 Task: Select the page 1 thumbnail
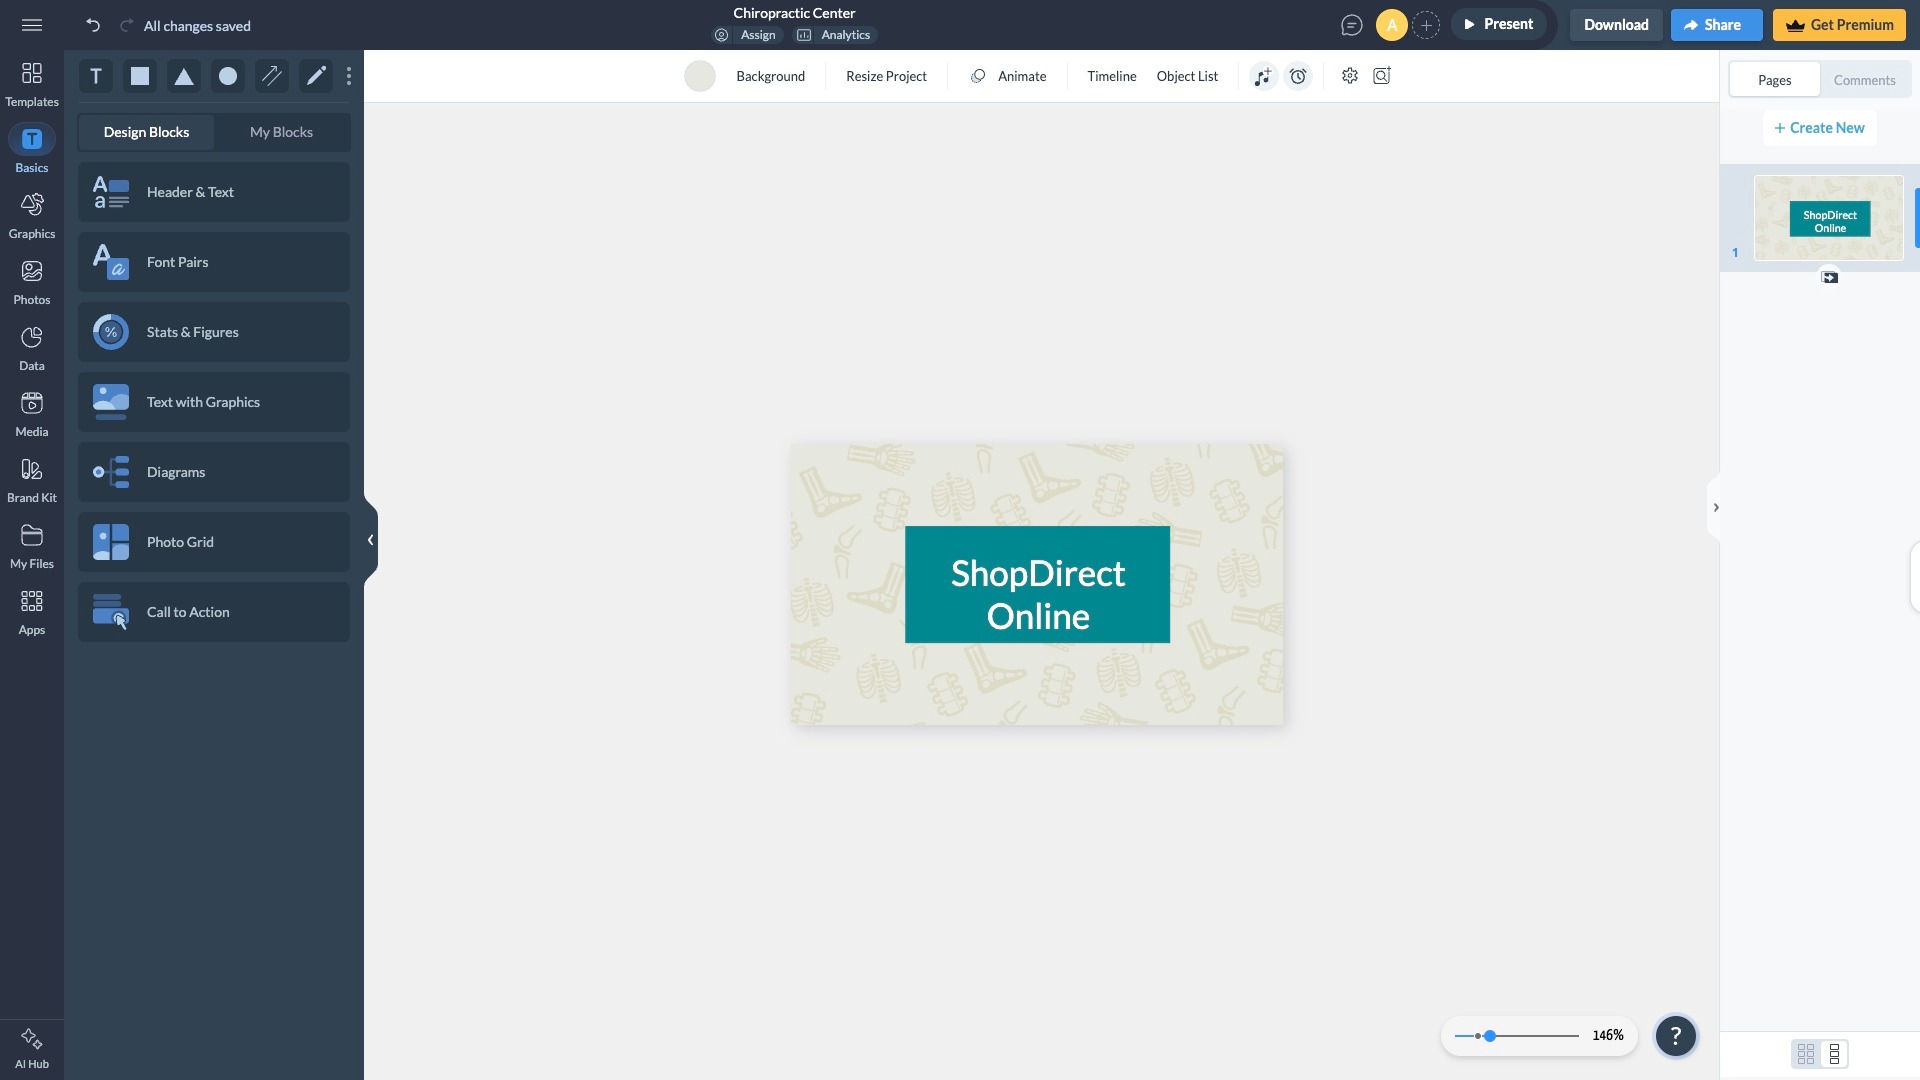1828,218
